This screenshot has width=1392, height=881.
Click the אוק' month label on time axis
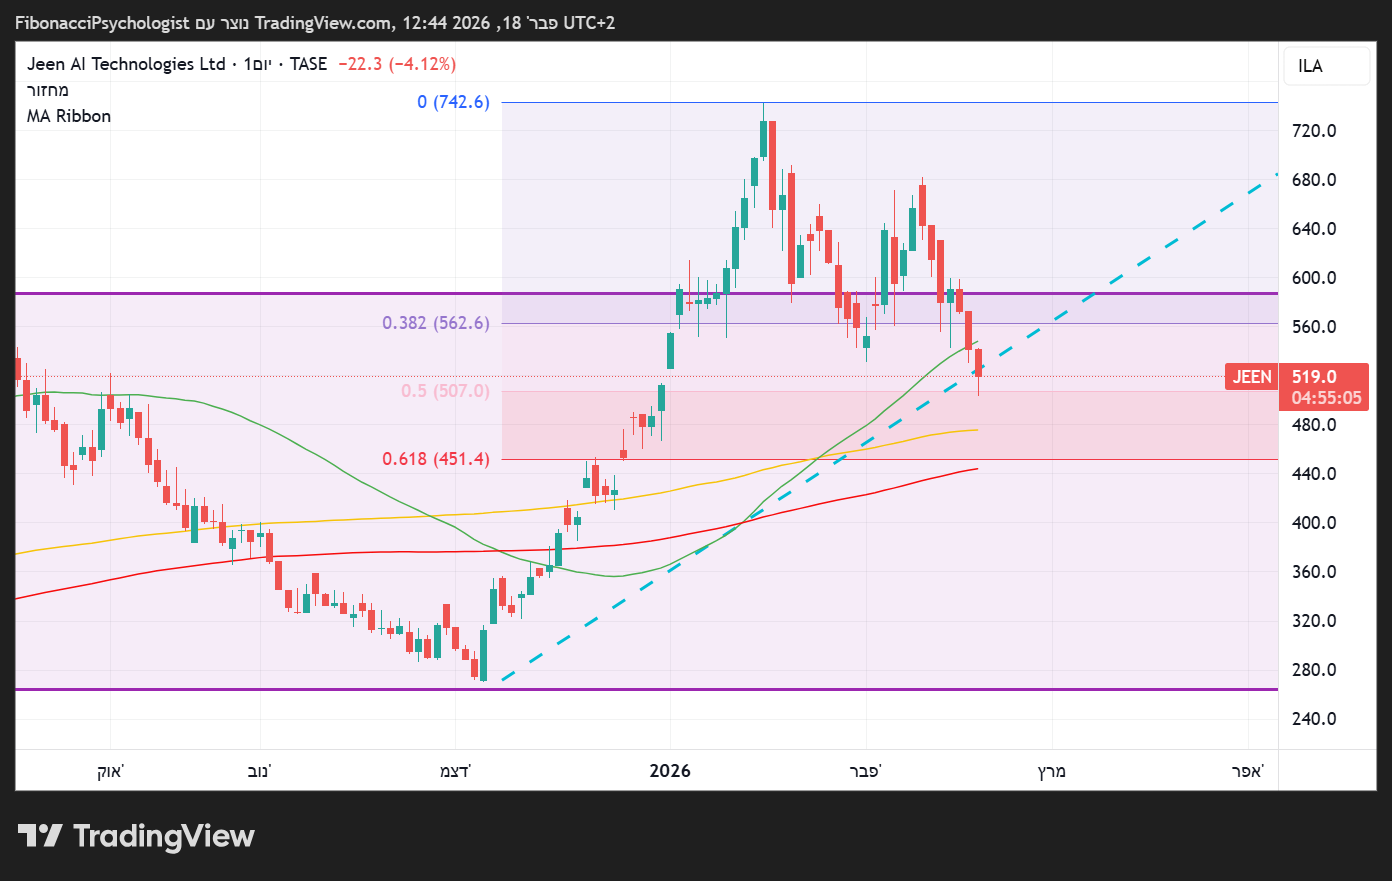tap(110, 771)
